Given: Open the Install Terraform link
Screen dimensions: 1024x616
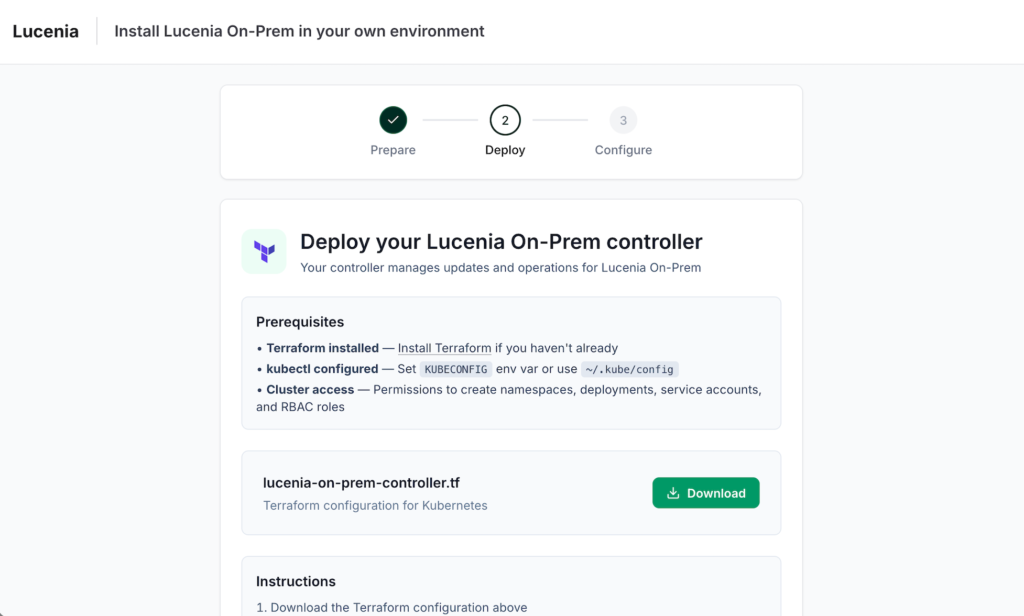Looking at the screenshot, I should 444,348.
